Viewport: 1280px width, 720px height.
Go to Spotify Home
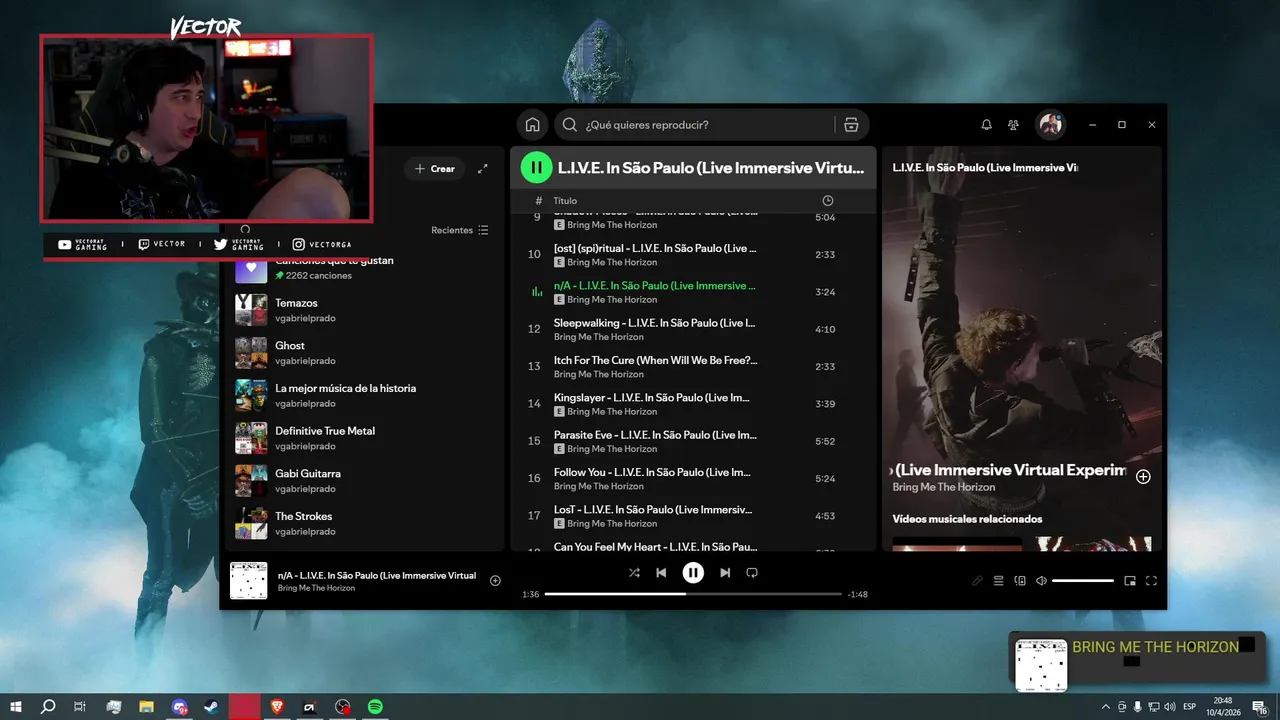pos(533,125)
